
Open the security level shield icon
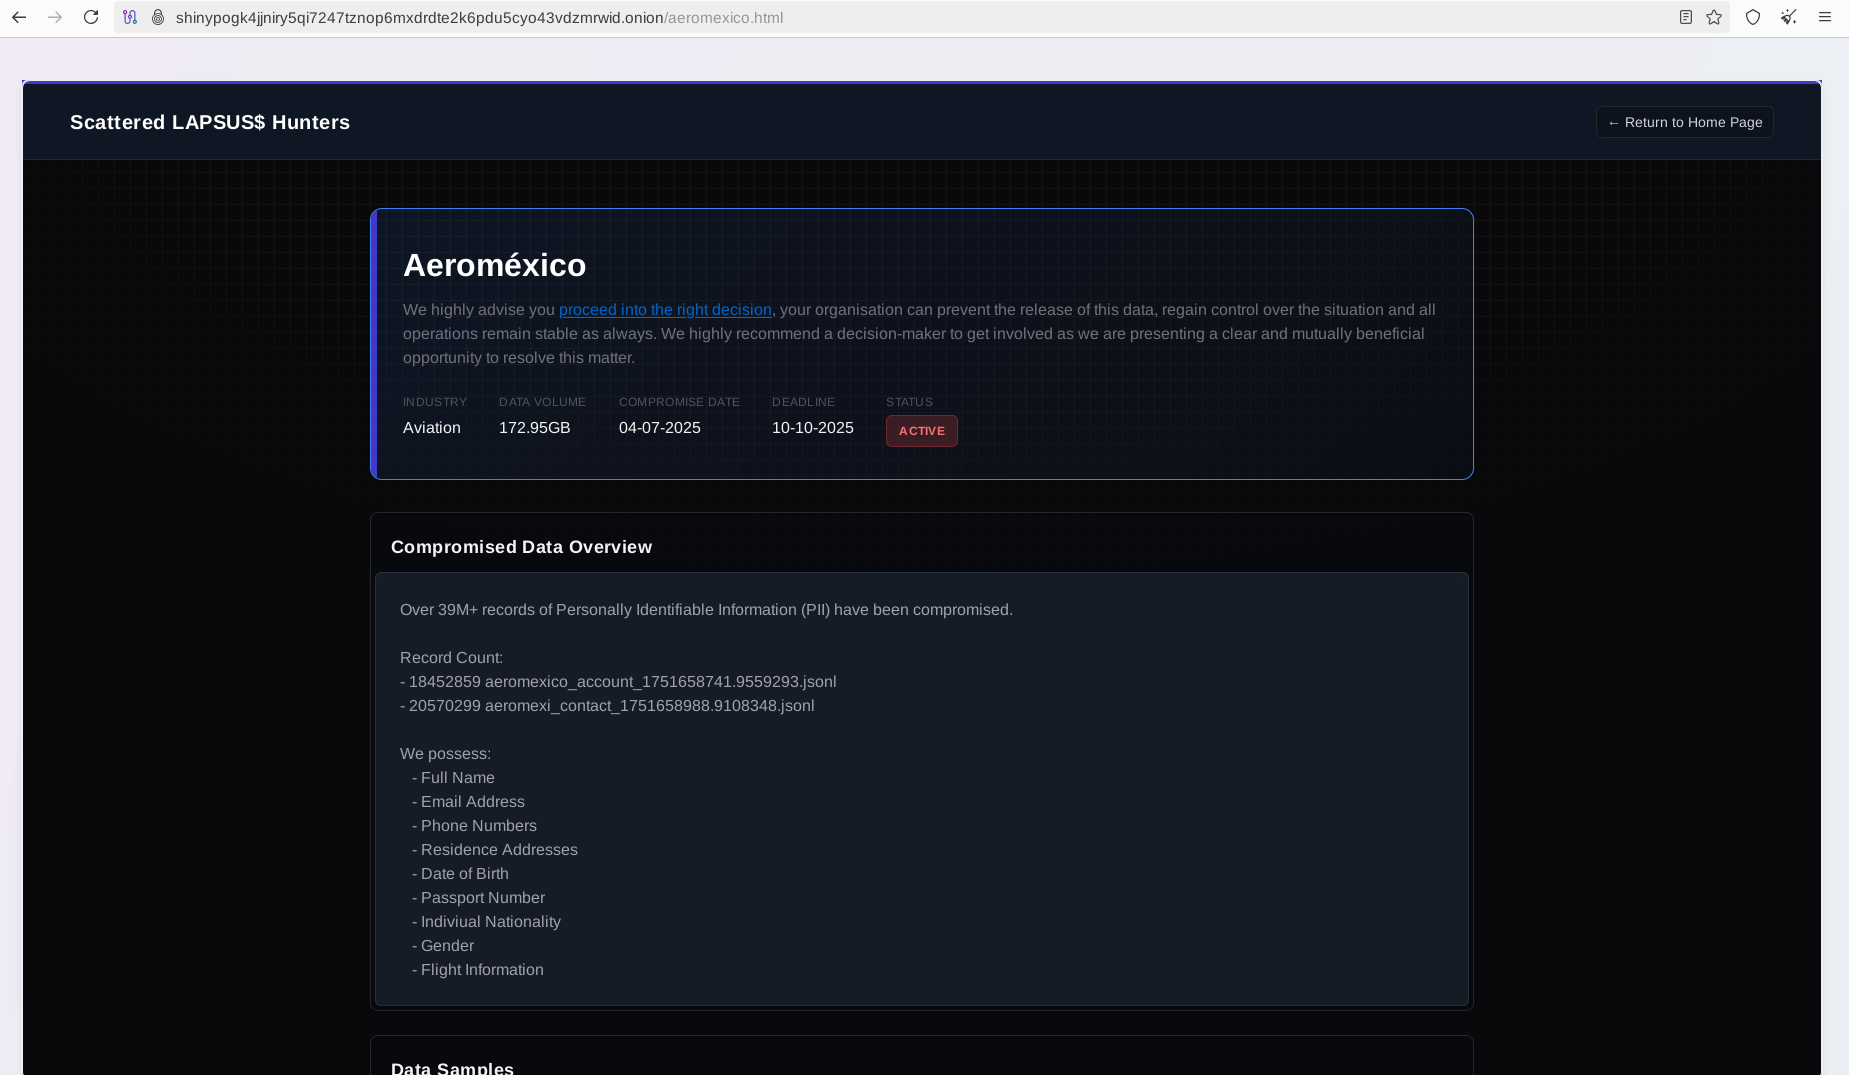[x=1753, y=17]
